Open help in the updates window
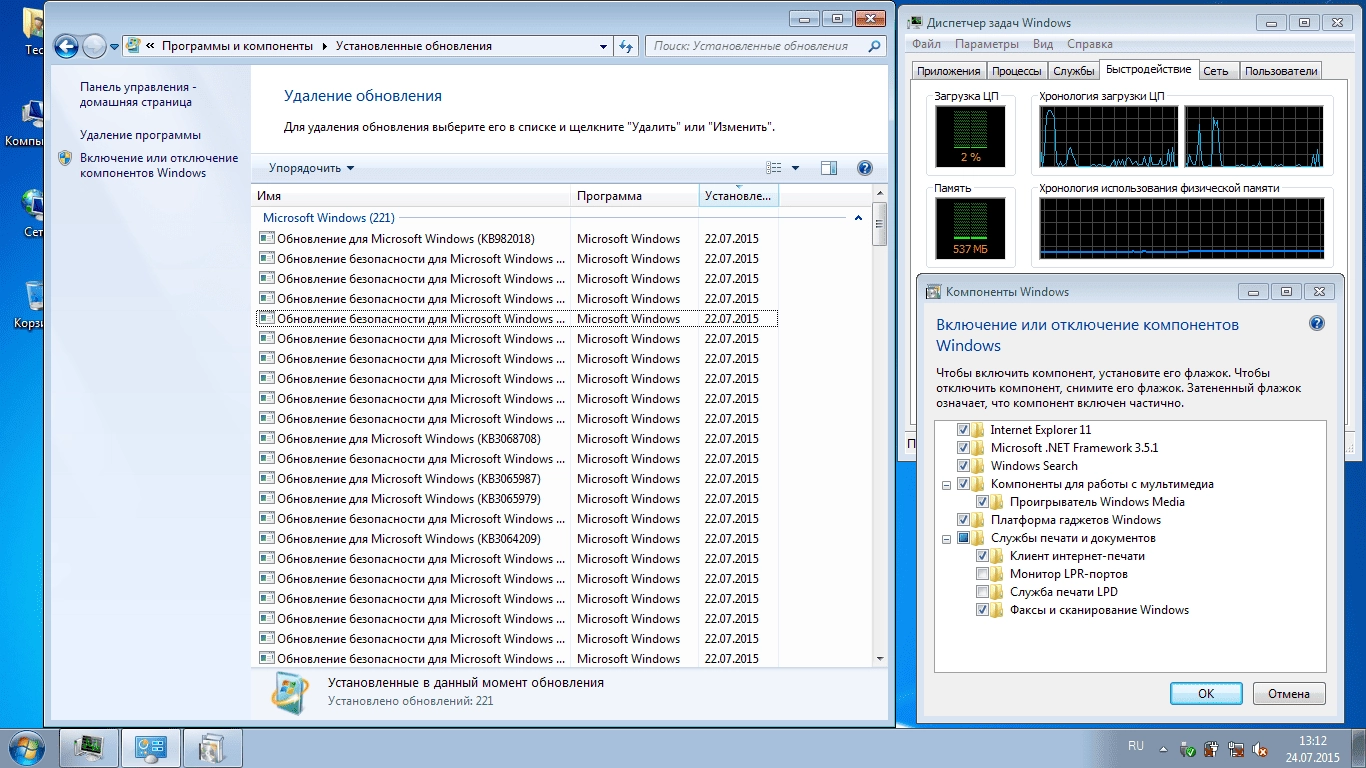 coord(865,168)
